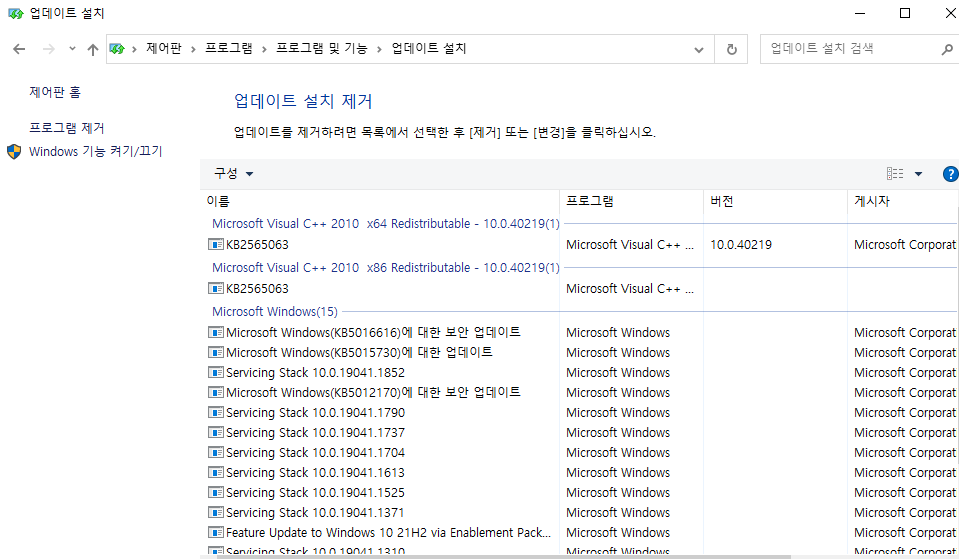
Task: Collapse the Visual C++ 2010 x86 group
Action: 386,268
